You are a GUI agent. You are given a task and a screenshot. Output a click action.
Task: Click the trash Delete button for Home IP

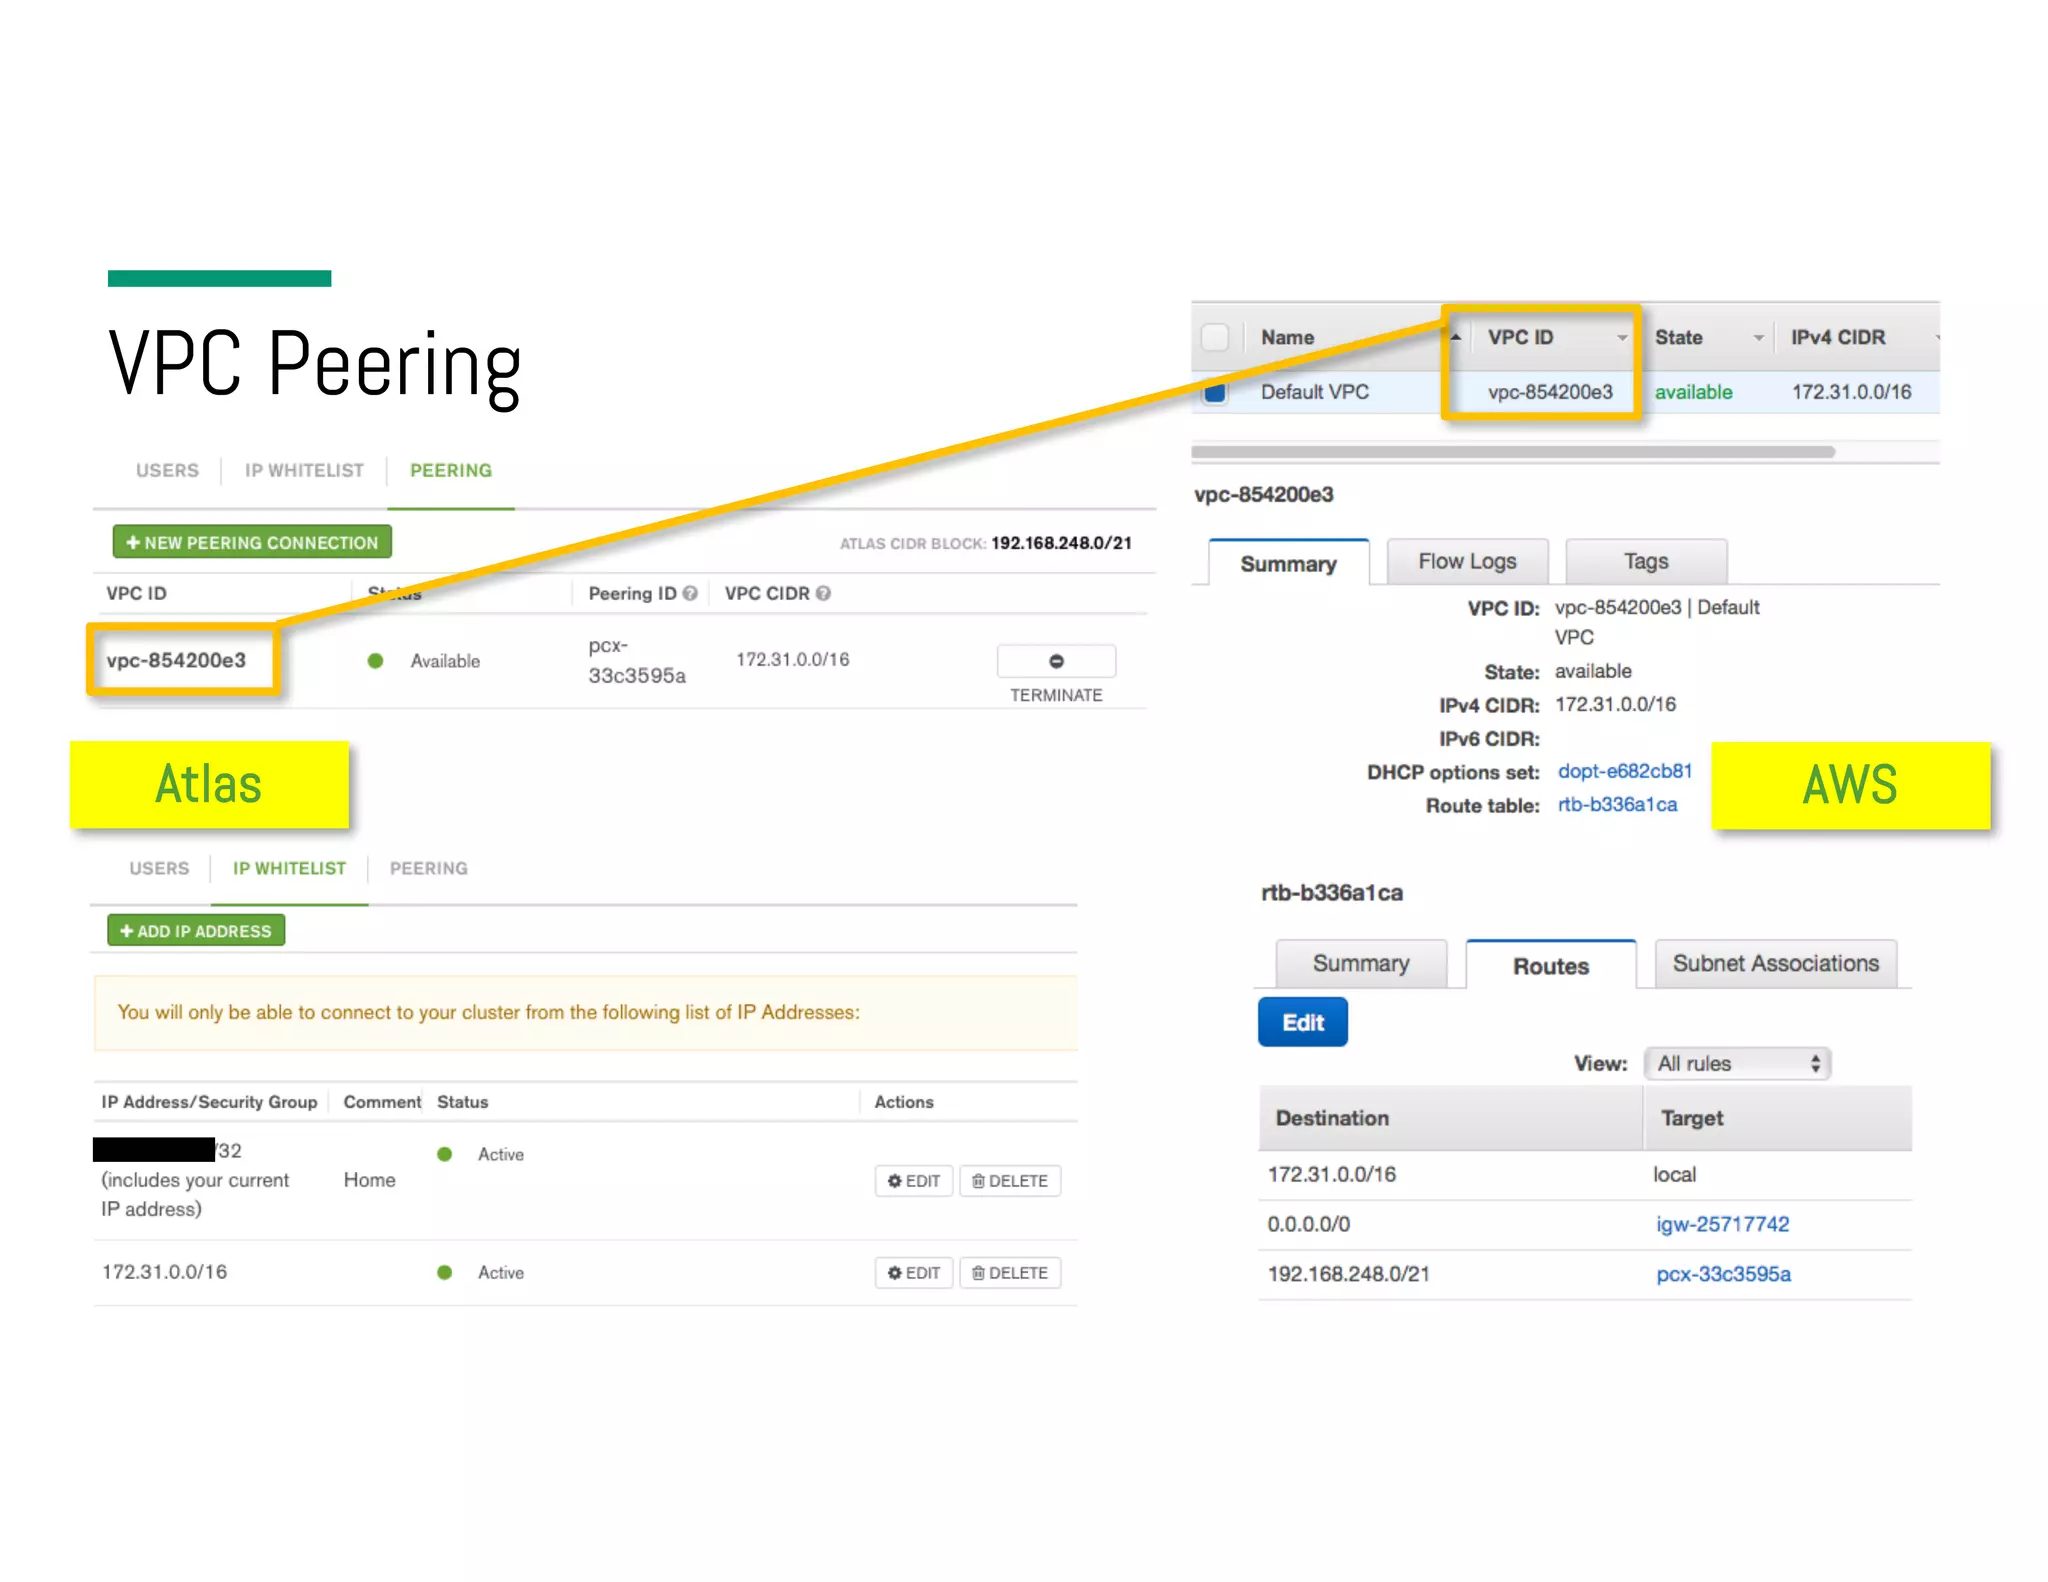click(x=1009, y=1180)
